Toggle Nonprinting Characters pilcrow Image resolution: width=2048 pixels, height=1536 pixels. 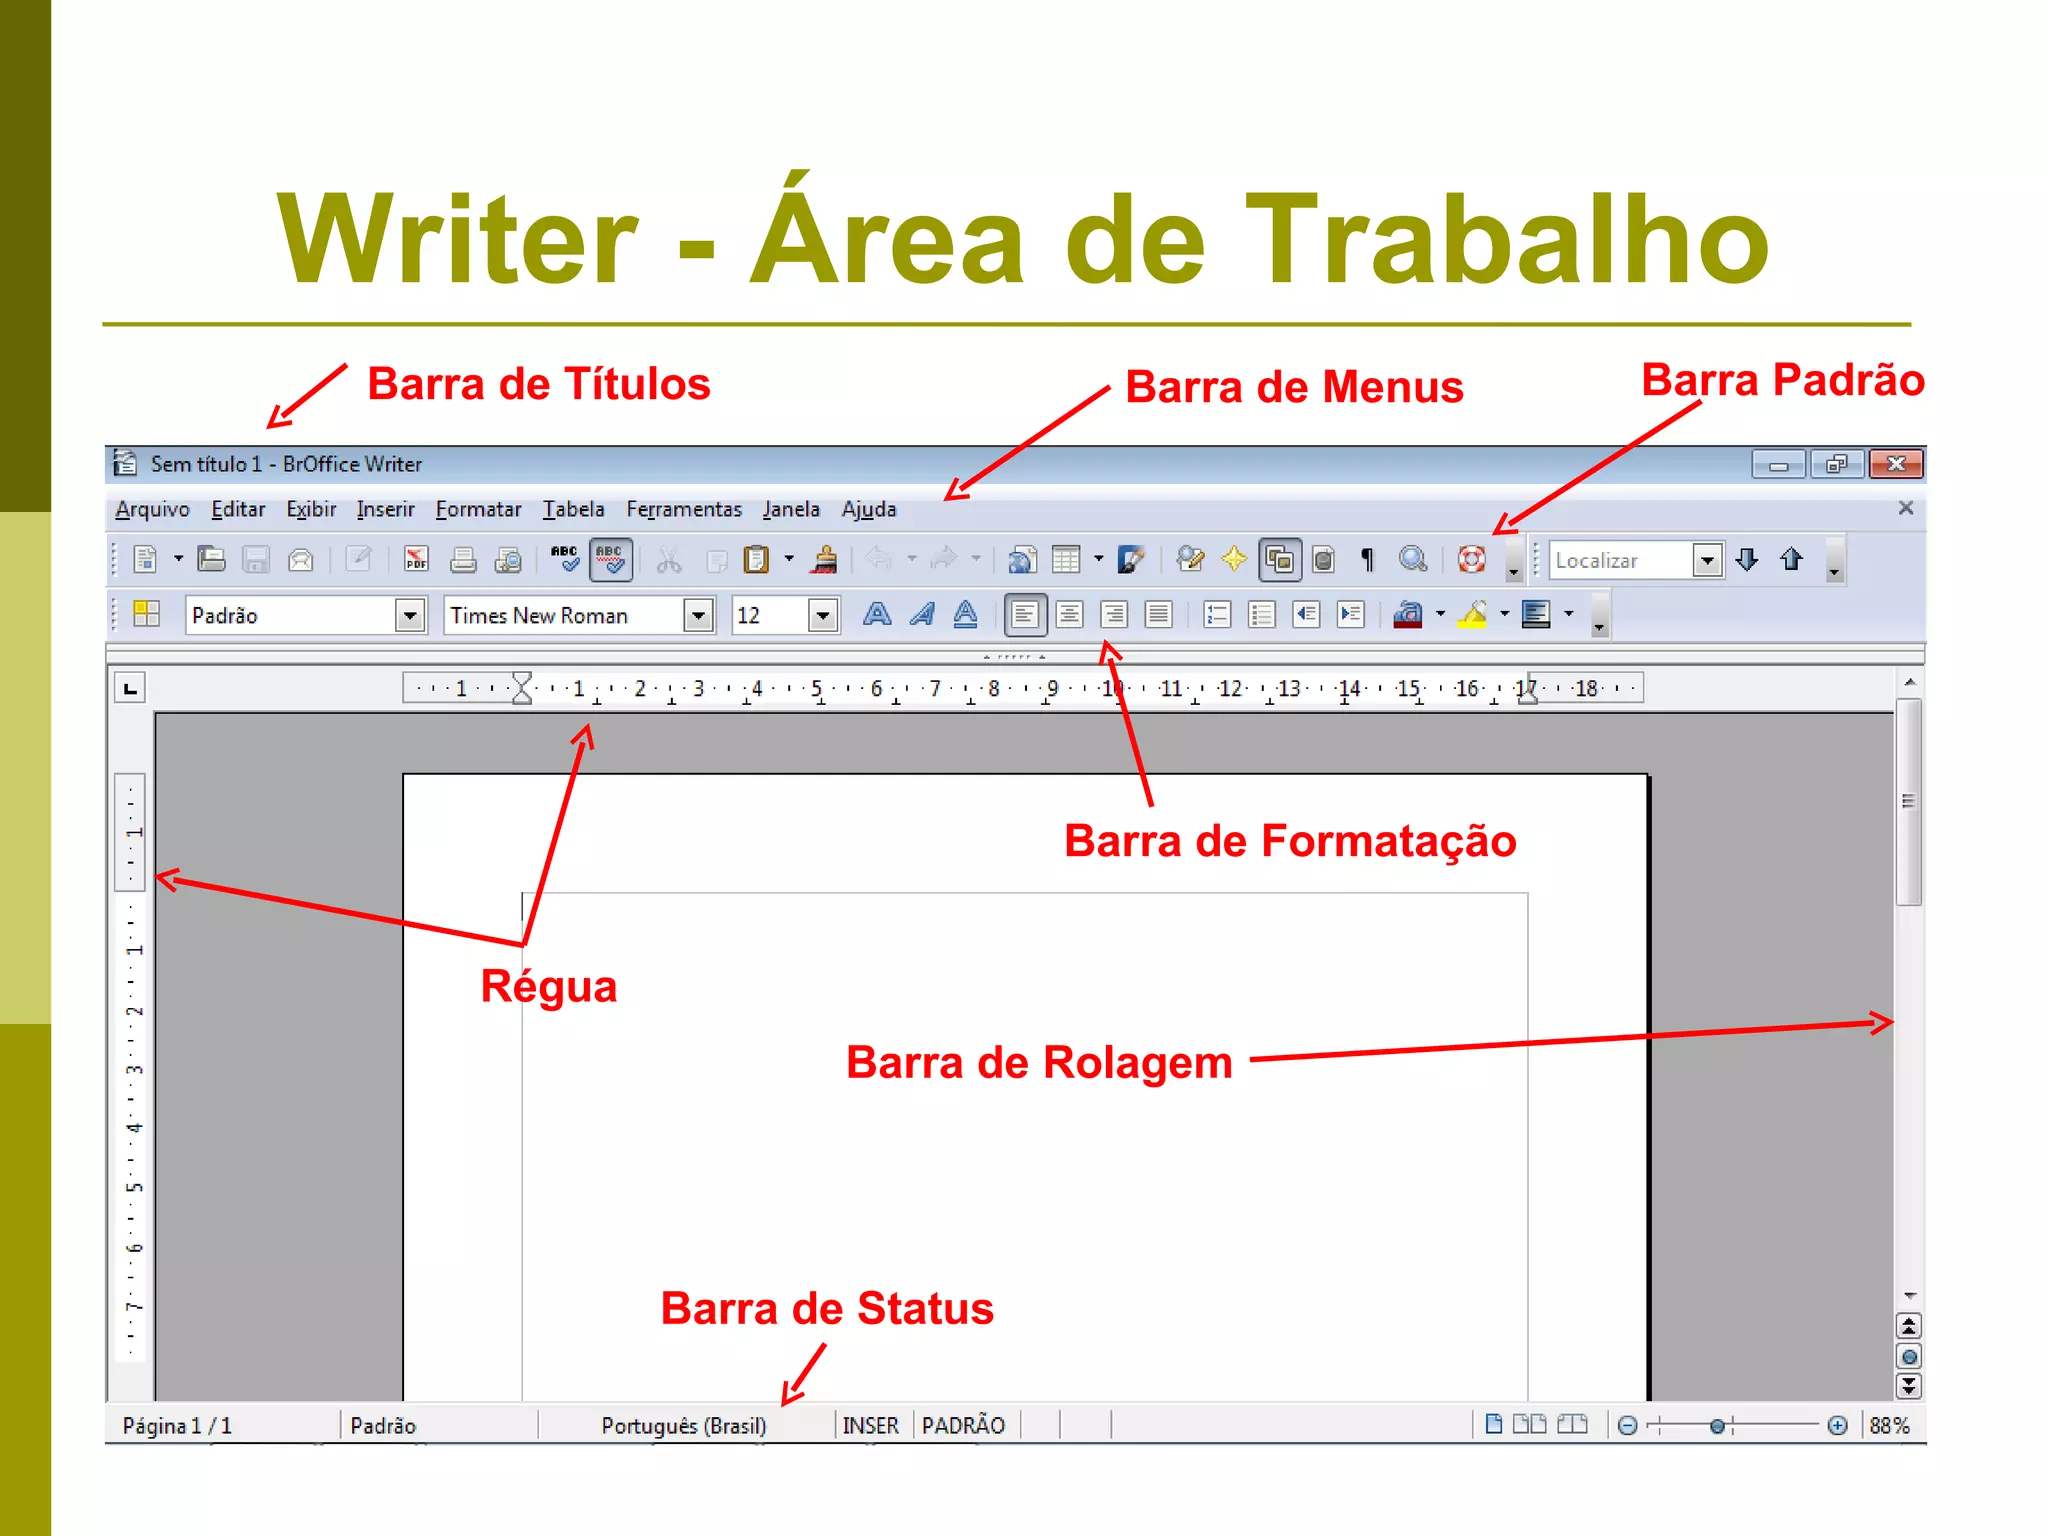[1367, 559]
